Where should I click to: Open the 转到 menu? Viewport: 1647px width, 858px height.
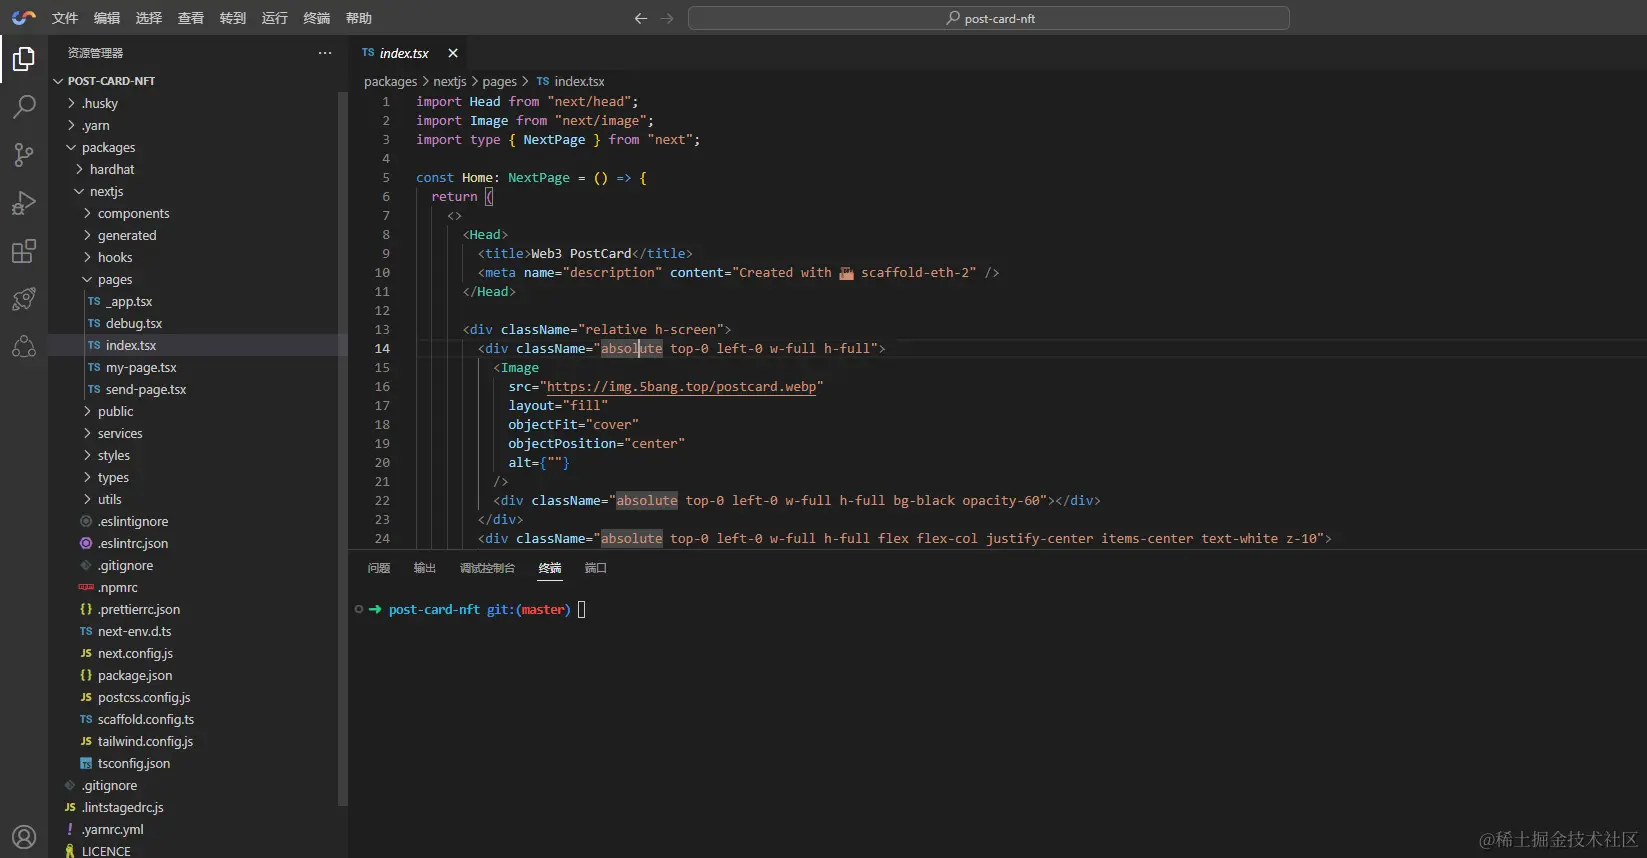coord(233,18)
